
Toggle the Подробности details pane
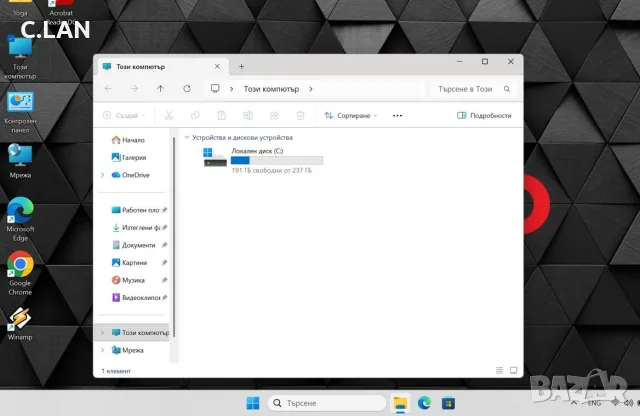point(484,116)
